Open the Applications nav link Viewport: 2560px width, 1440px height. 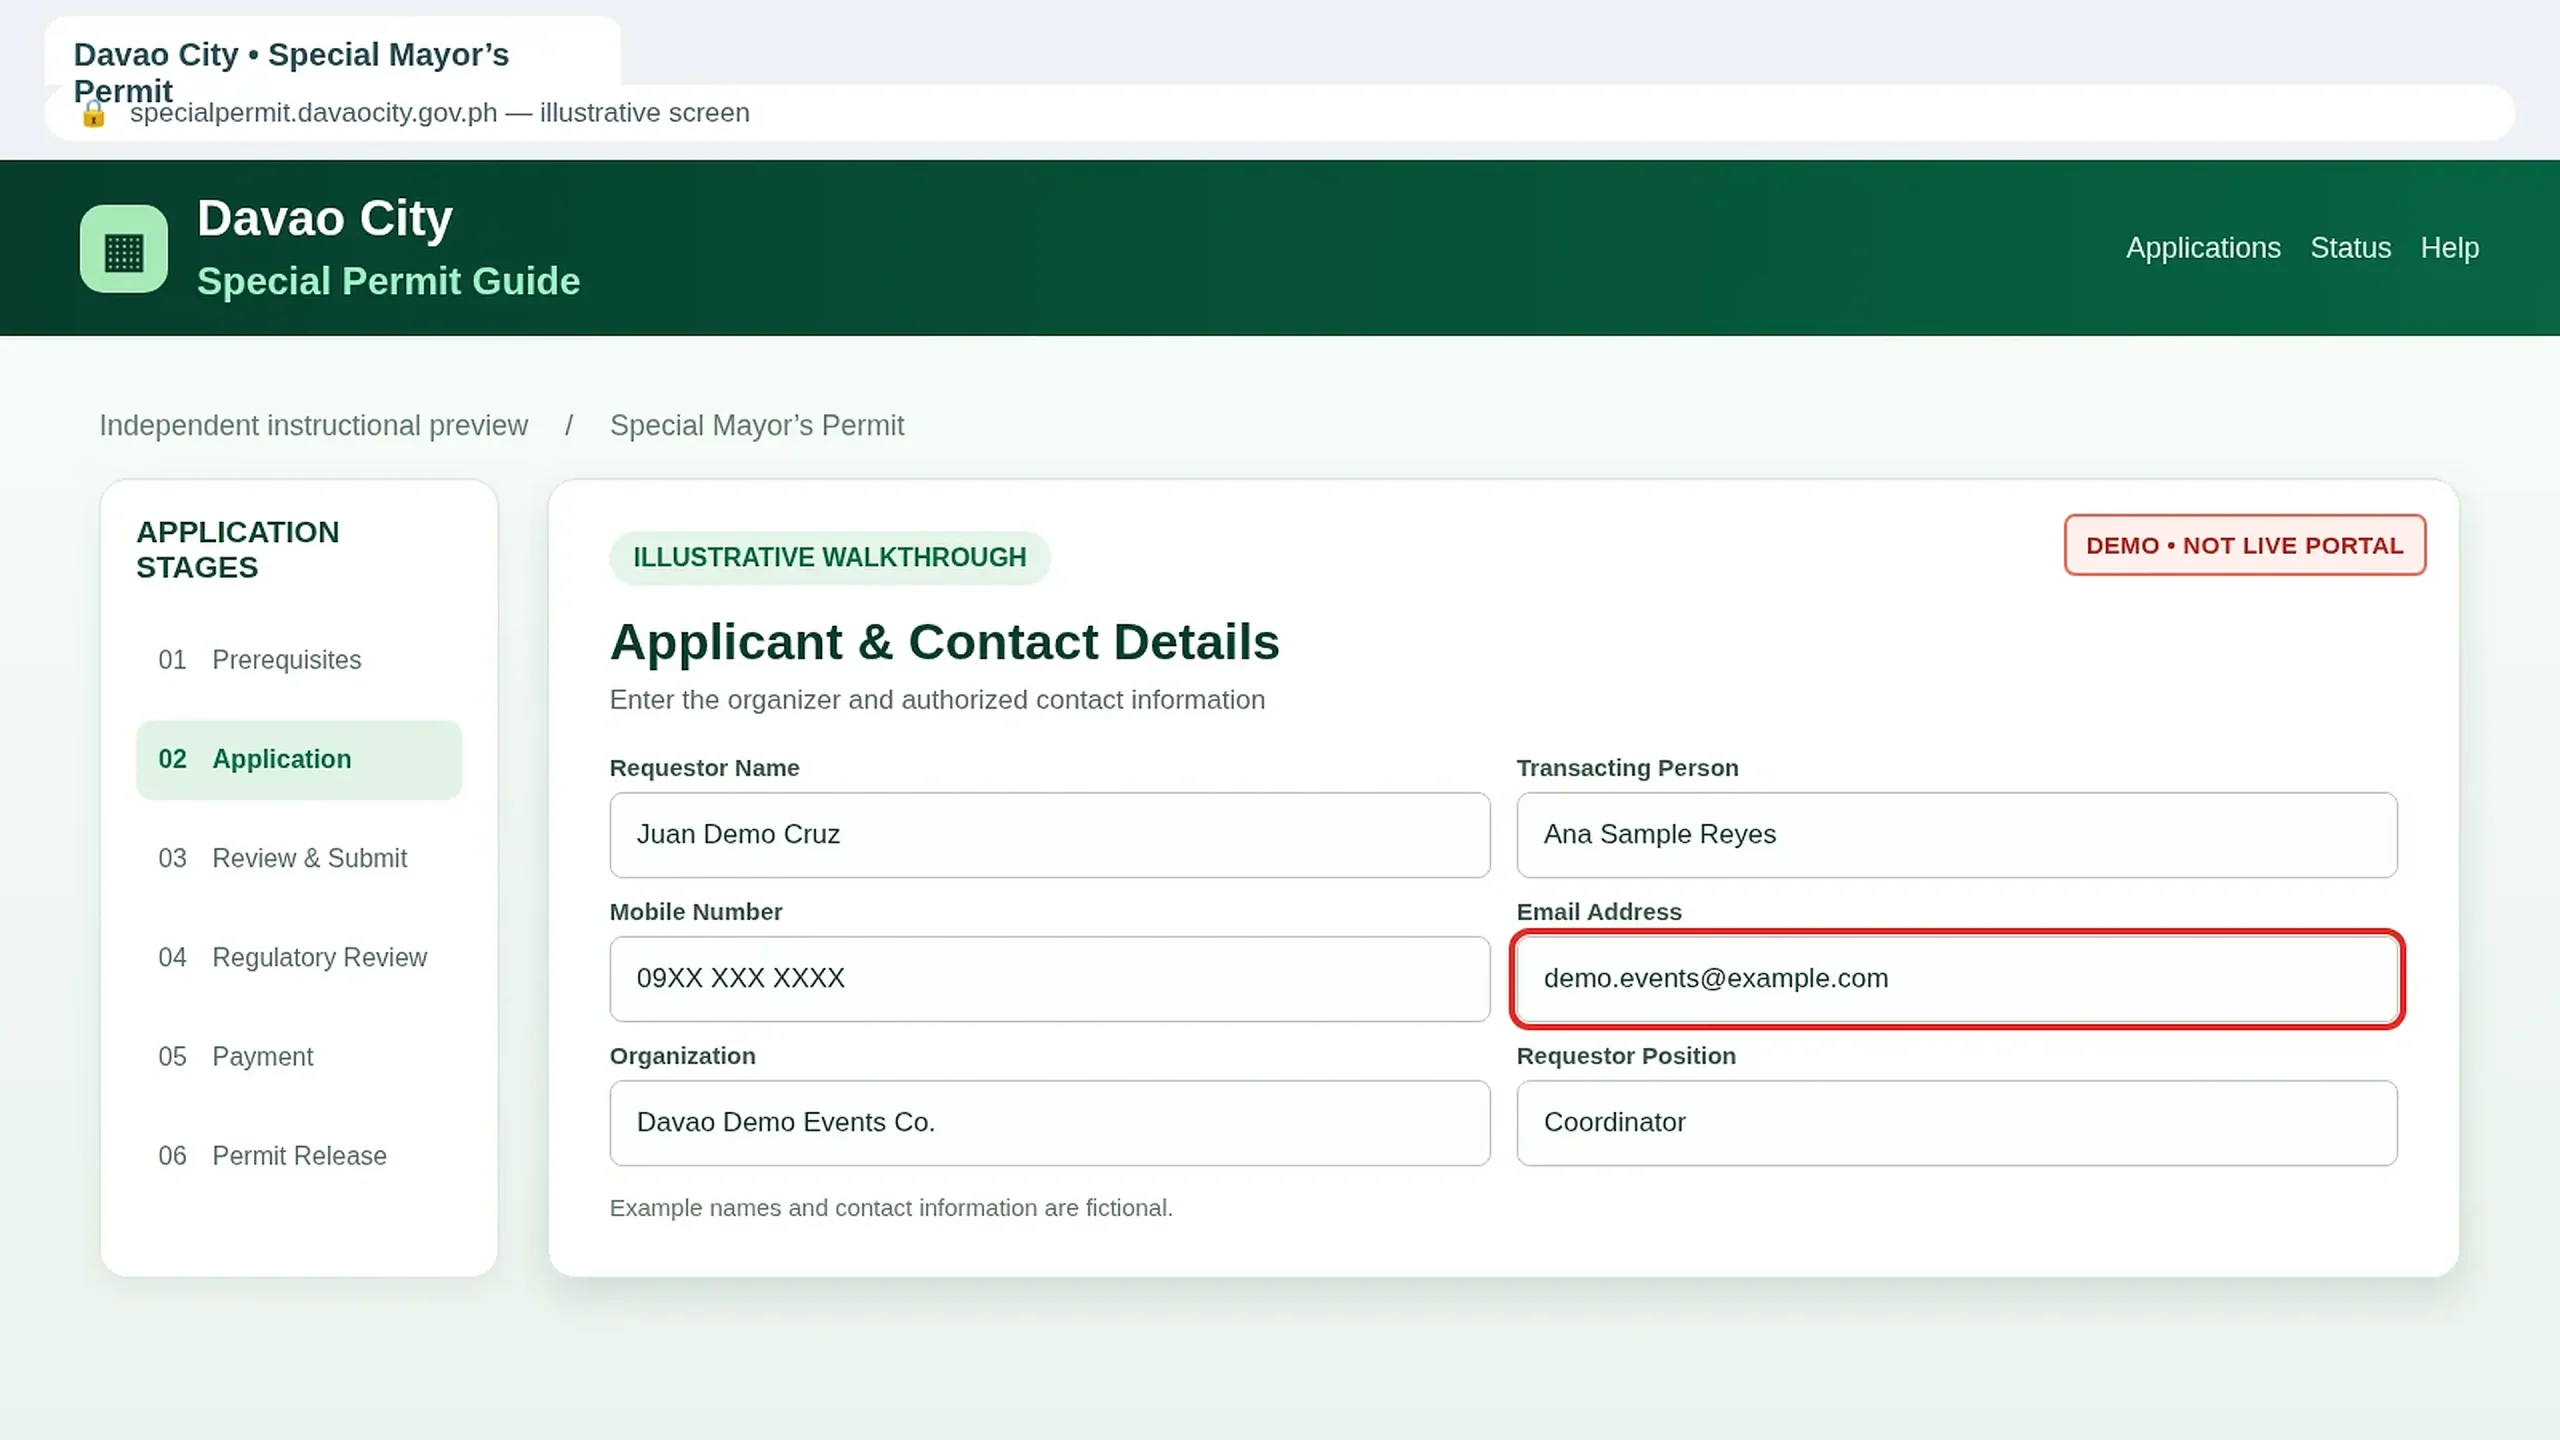point(2203,248)
